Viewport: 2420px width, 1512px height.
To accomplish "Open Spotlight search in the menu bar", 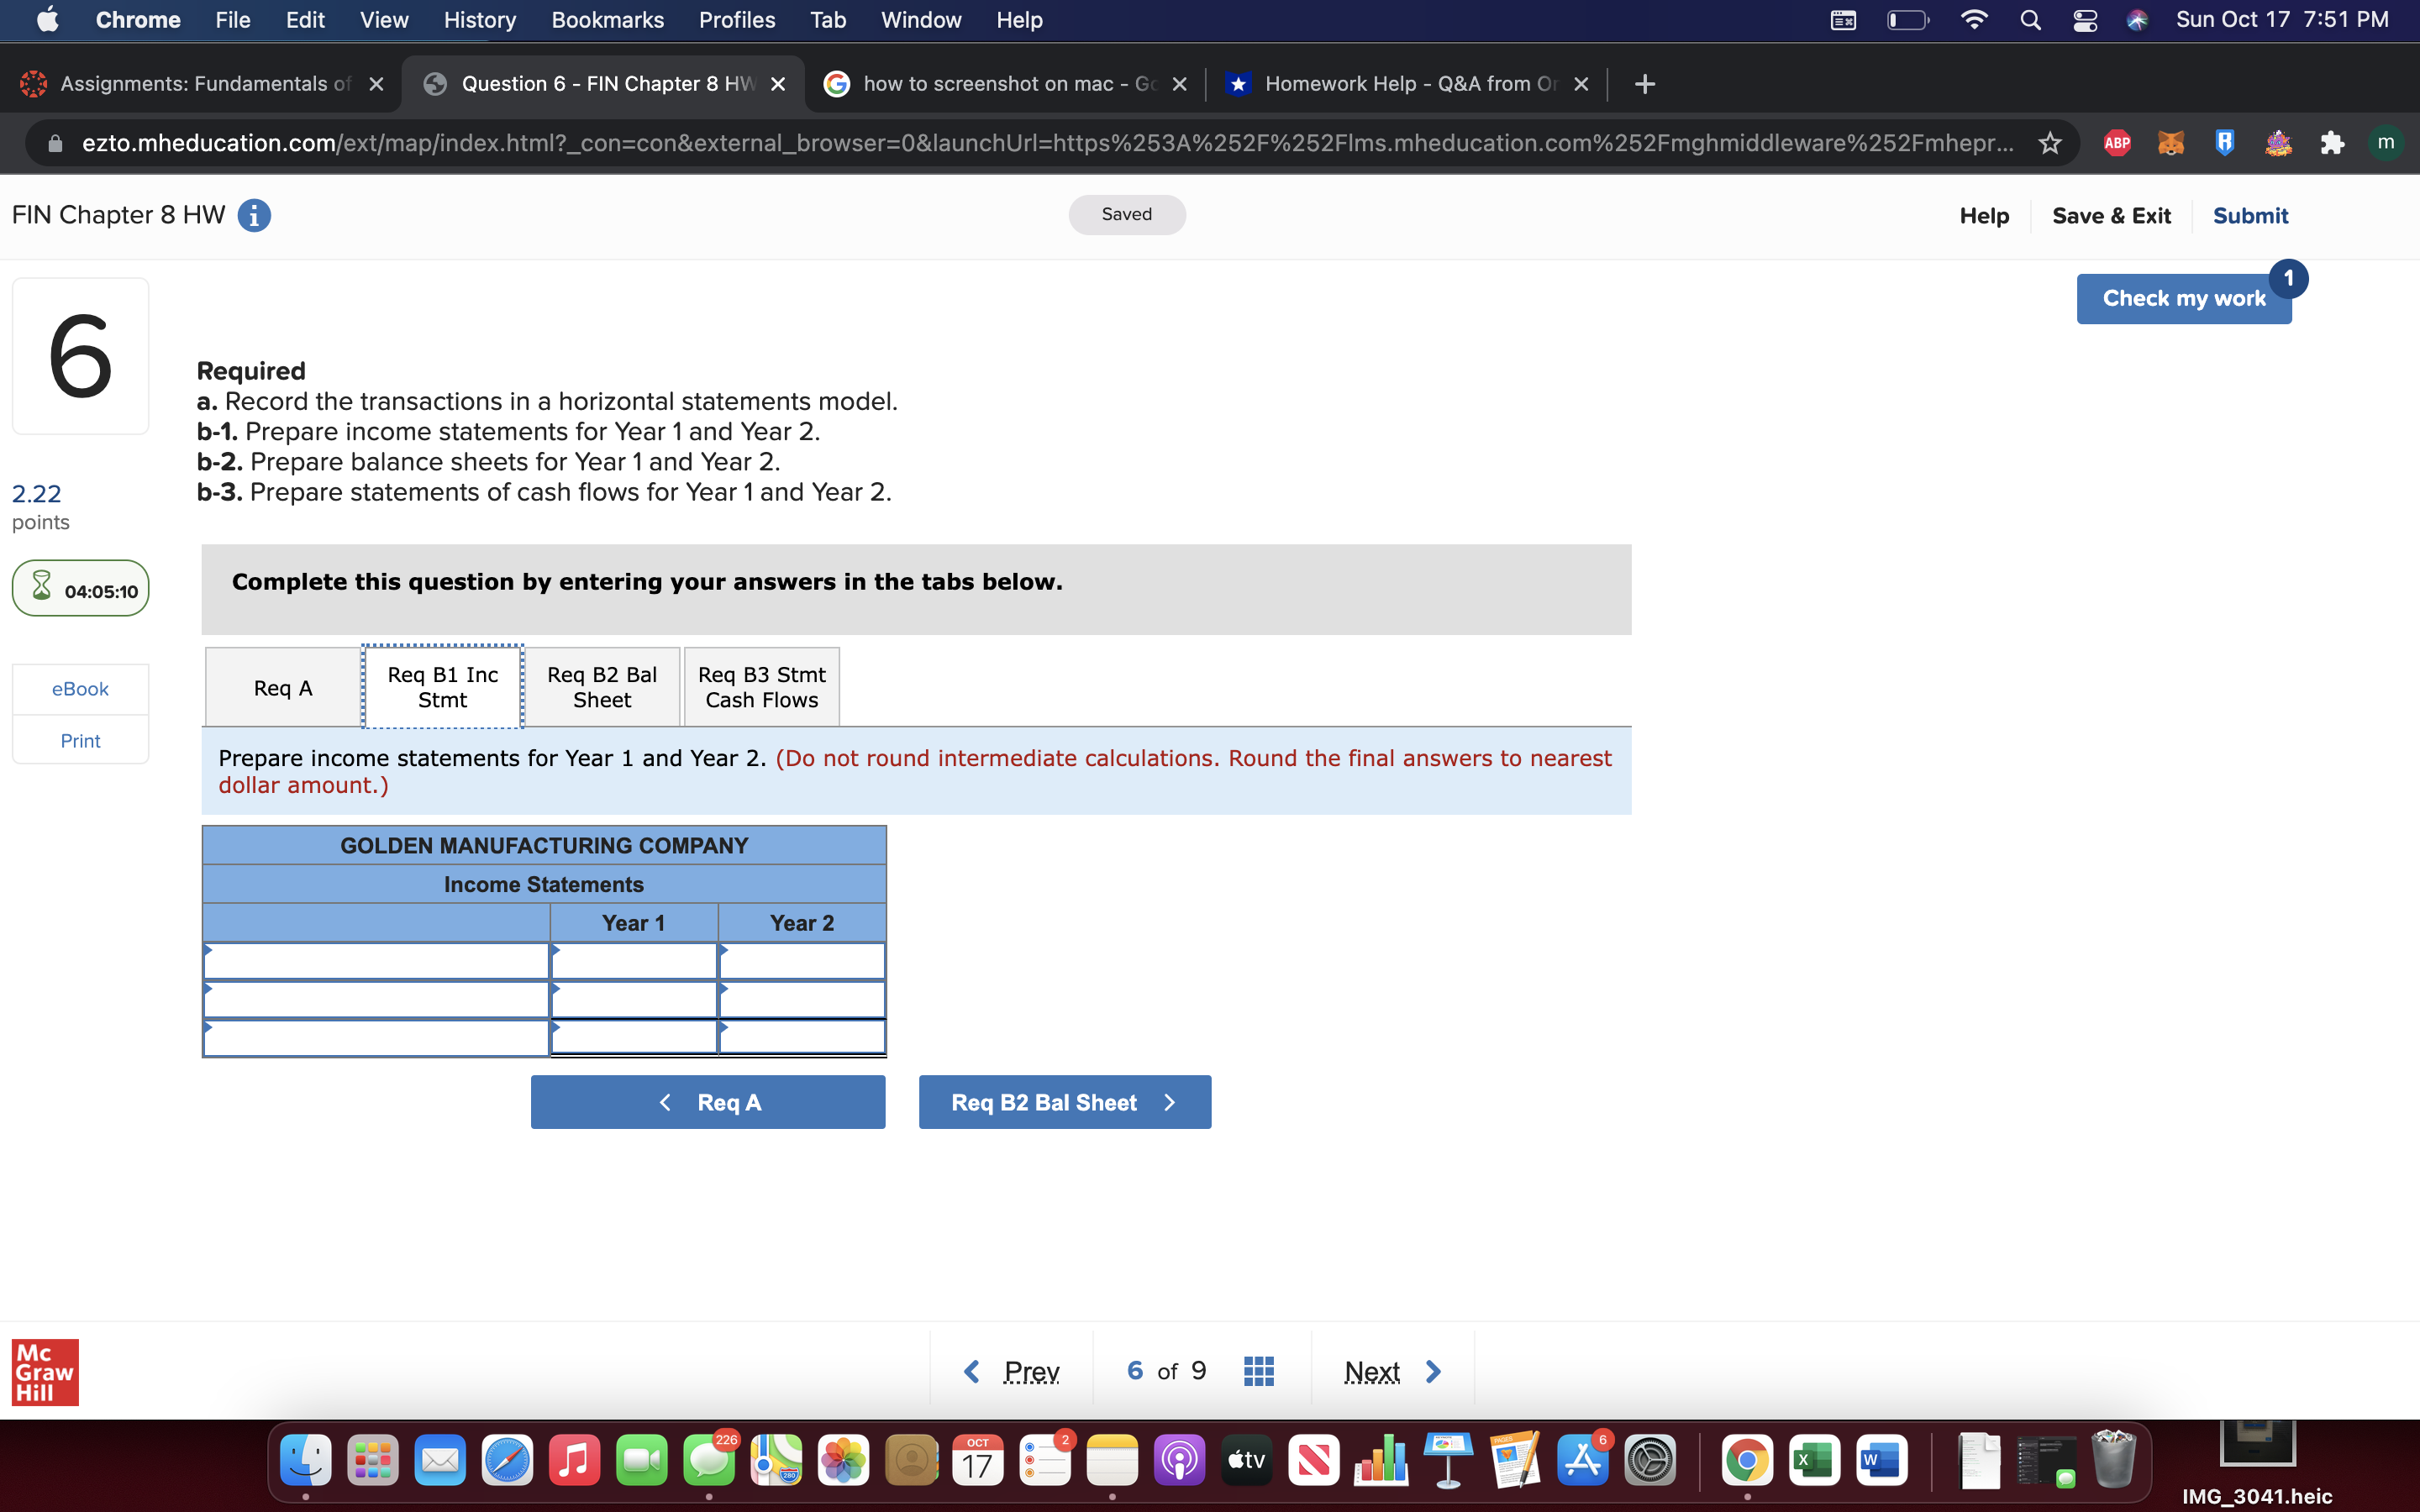I will click(x=2030, y=19).
